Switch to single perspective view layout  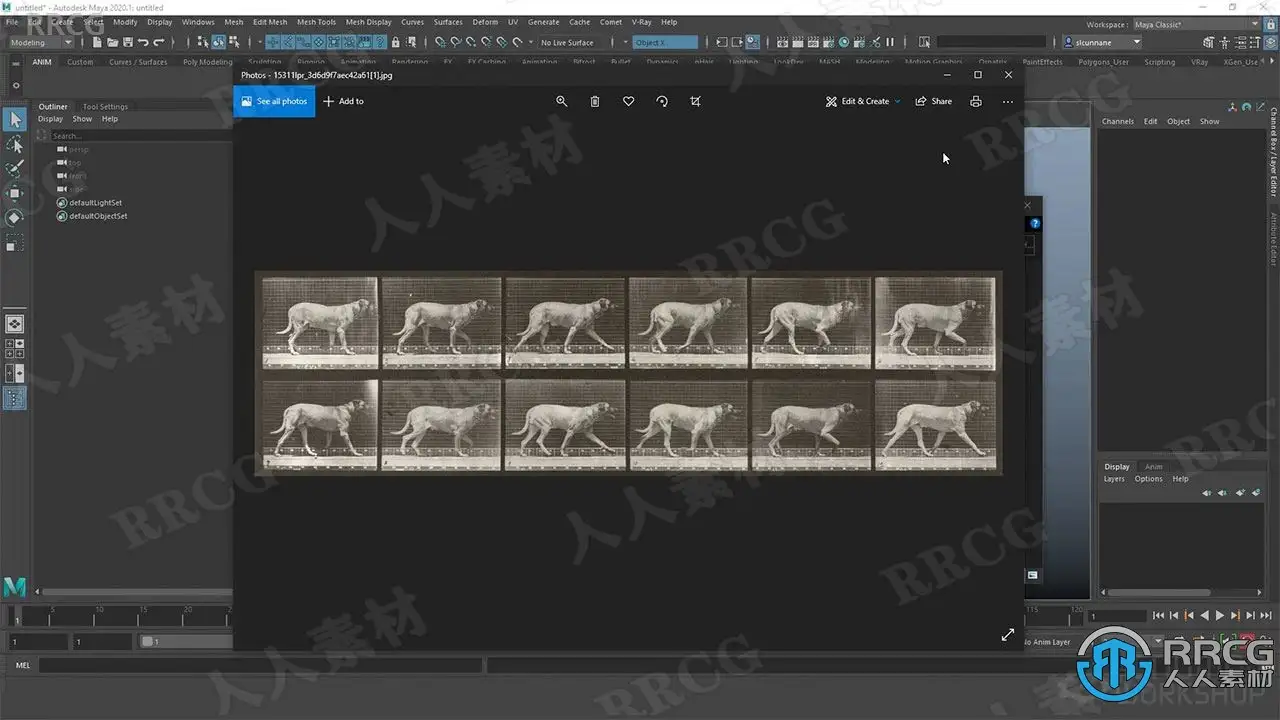[x=15, y=324]
